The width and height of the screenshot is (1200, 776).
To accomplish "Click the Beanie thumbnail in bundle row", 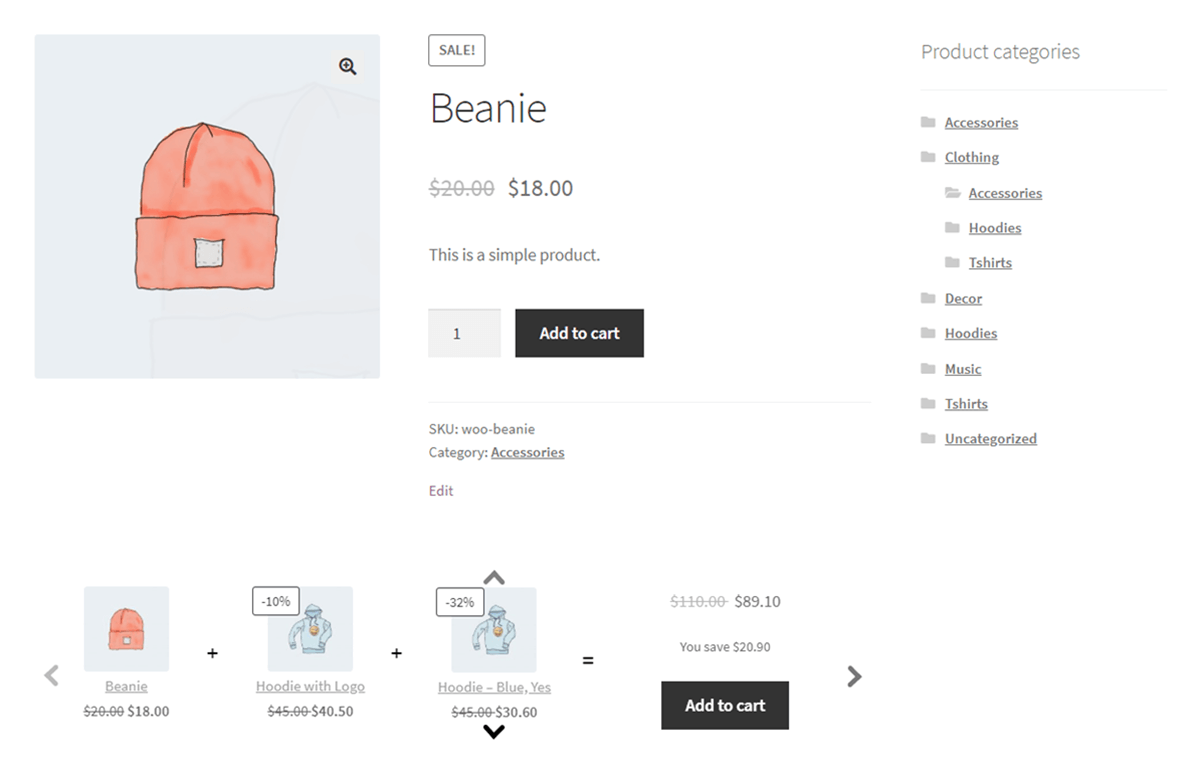I will pyautogui.click(x=126, y=629).
